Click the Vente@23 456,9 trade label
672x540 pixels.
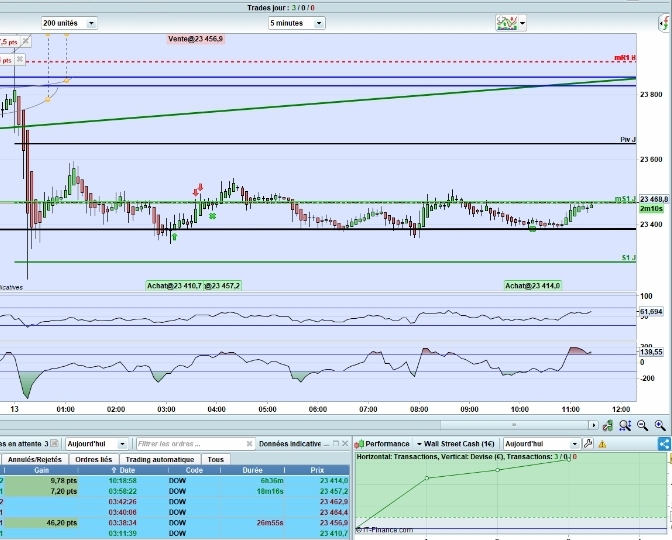click(x=195, y=39)
